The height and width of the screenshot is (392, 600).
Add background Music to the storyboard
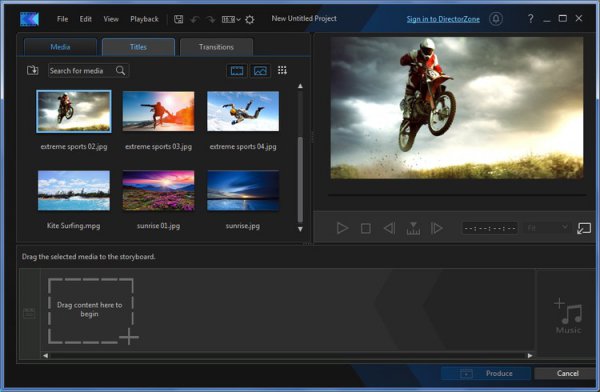pos(569,315)
